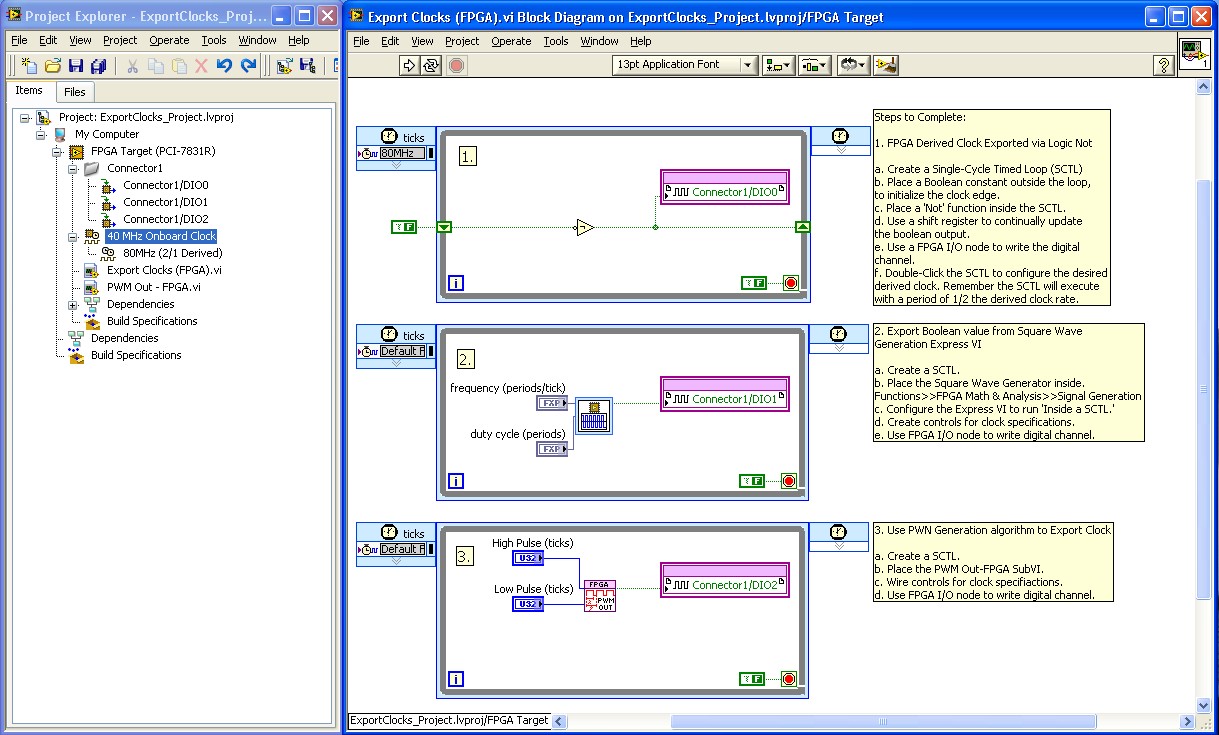This screenshot has height=735, width=1219.
Task: Select Export Clocks (FPGA).vi in the project tree
Action: pyautogui.click(x=164, y=270)
